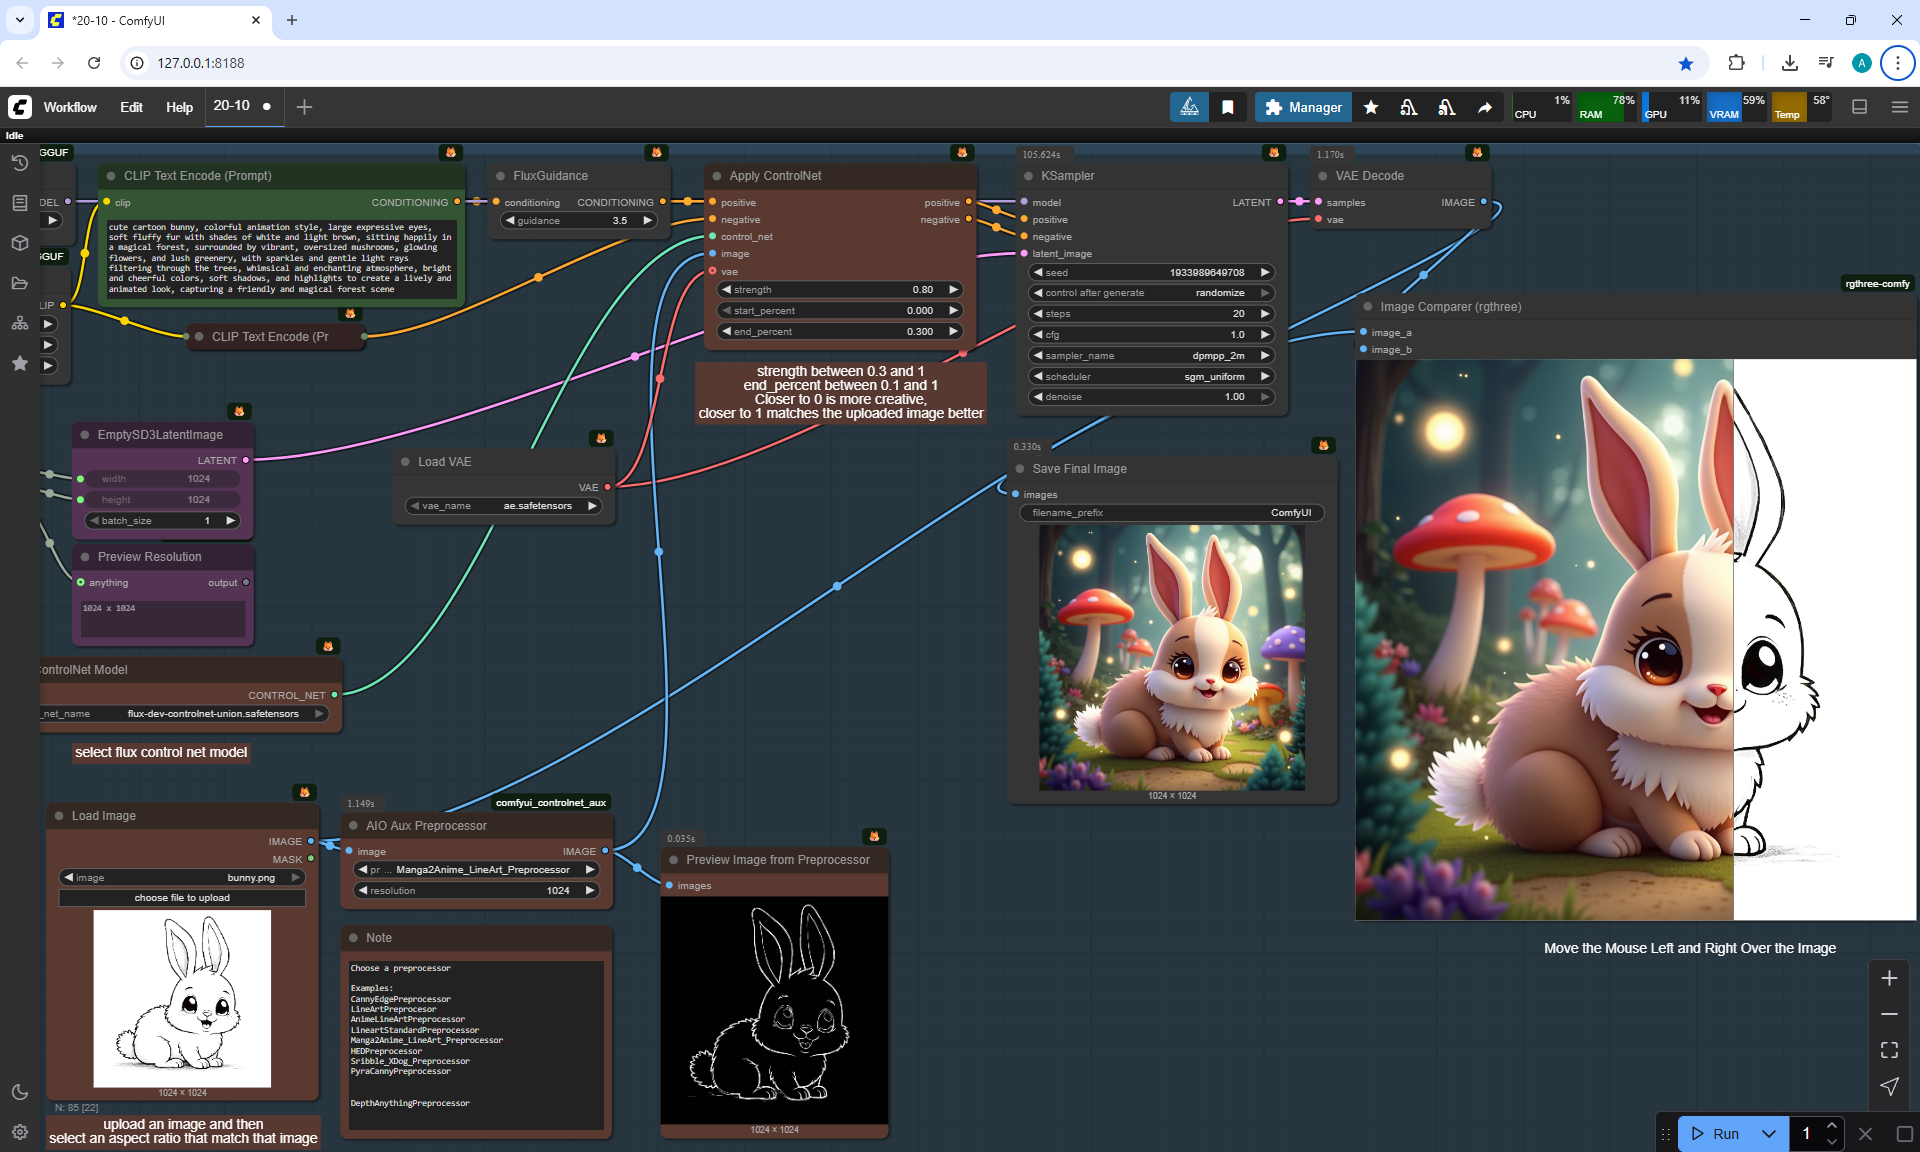Open the sampler_name dpmpp_2m dropdown

1150,356
